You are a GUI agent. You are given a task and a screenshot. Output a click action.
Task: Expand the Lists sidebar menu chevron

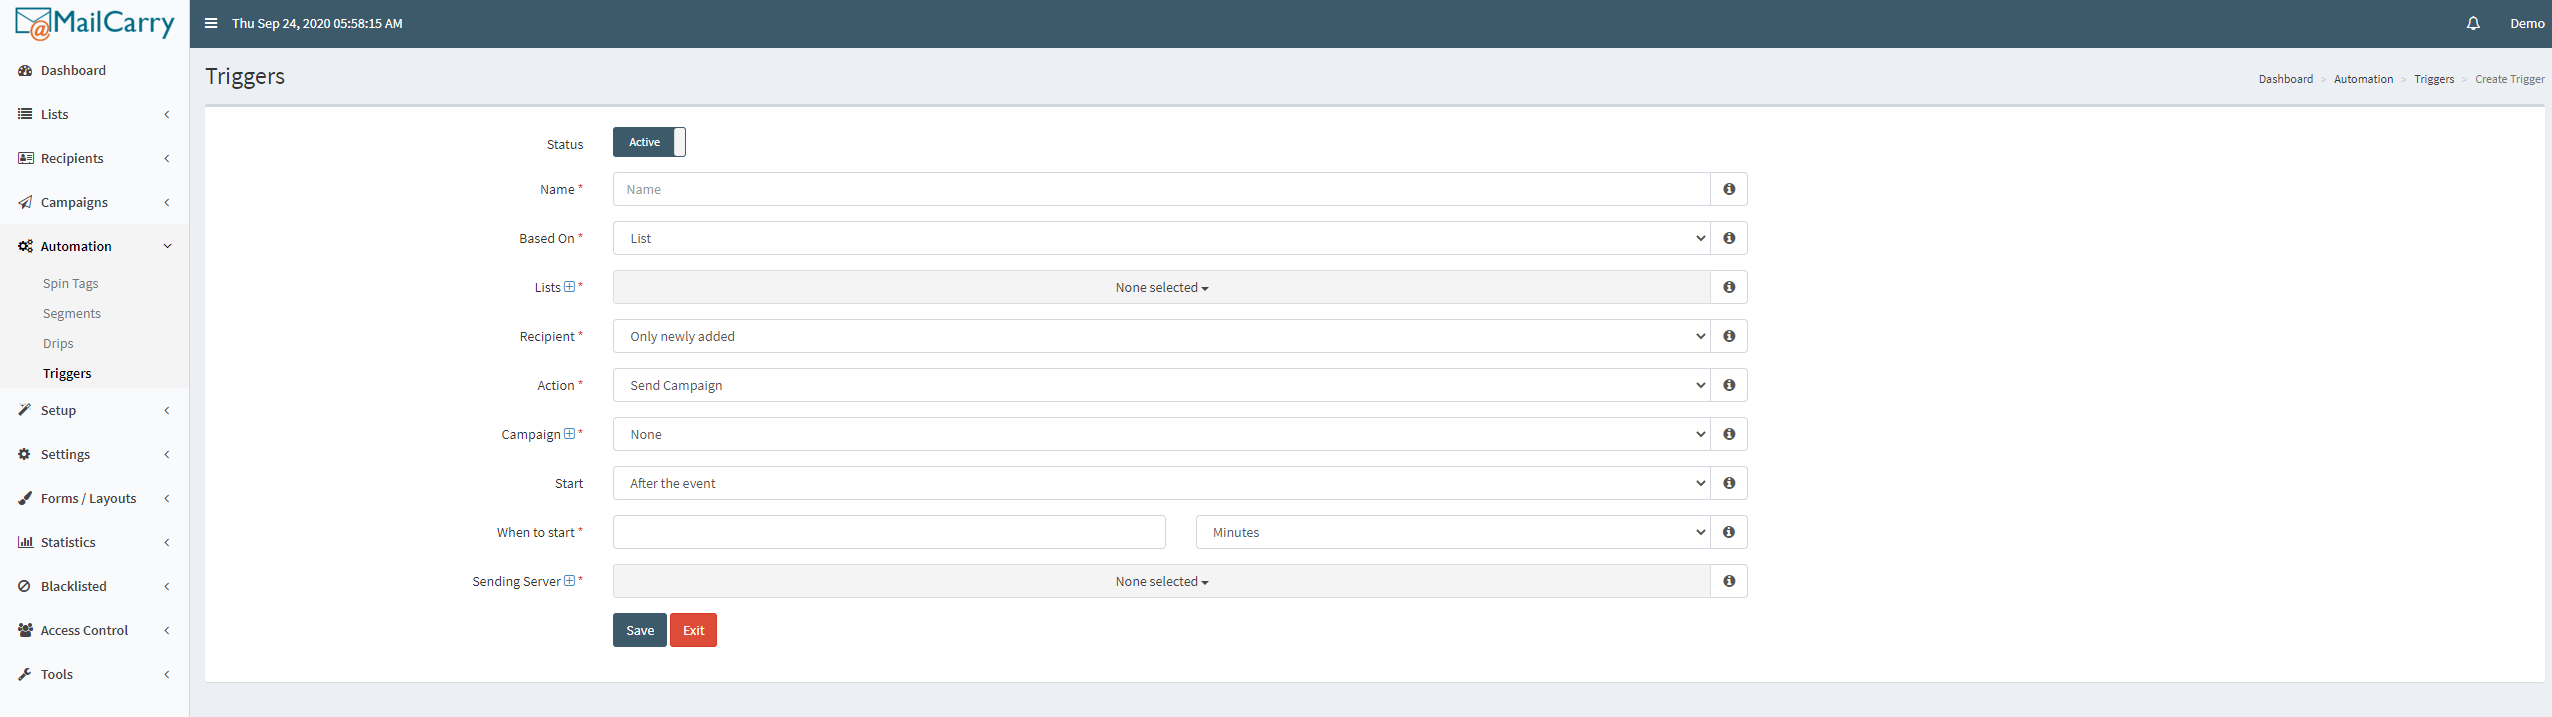167,114
